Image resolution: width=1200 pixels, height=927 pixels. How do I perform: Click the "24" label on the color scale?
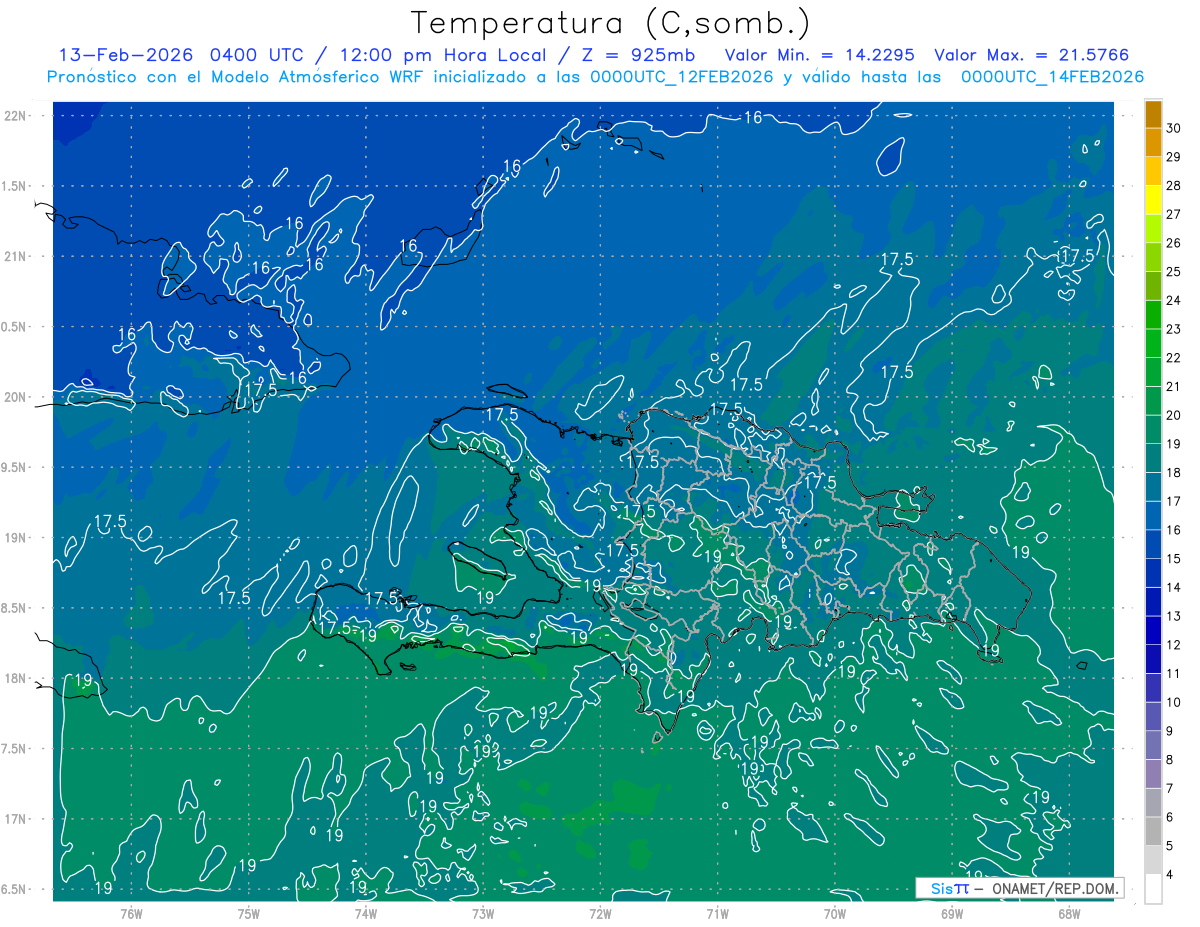[1174, 301]
